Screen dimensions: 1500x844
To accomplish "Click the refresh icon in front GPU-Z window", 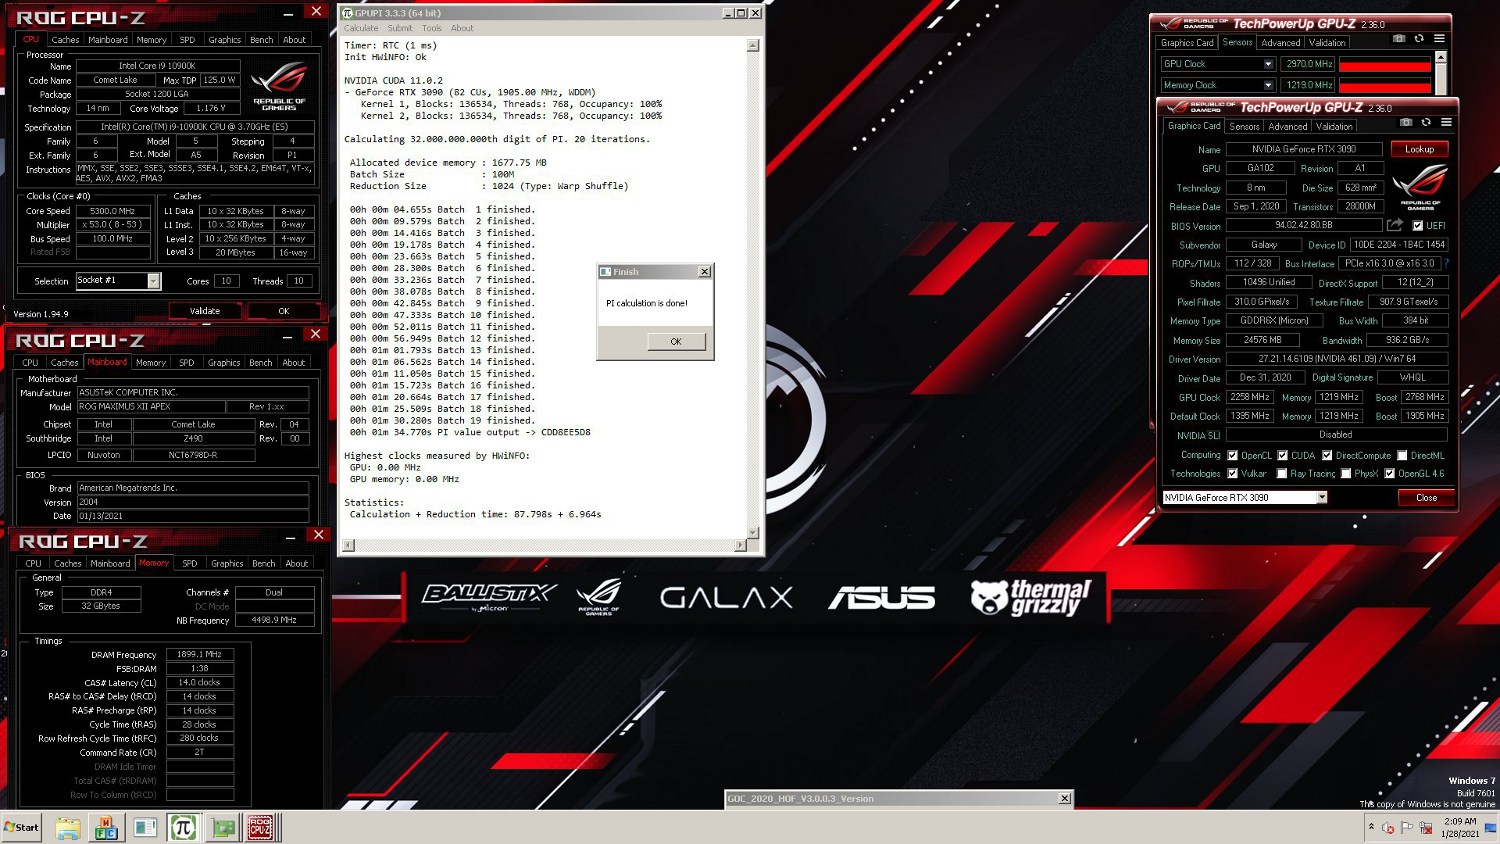I will coord(1426,122).
